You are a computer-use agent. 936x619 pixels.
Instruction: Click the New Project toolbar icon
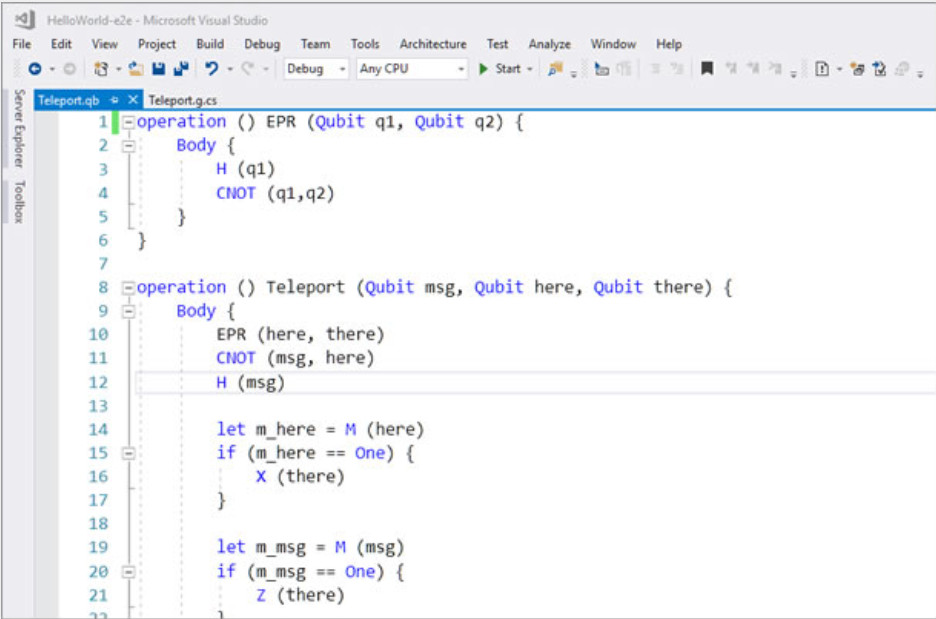100,69
